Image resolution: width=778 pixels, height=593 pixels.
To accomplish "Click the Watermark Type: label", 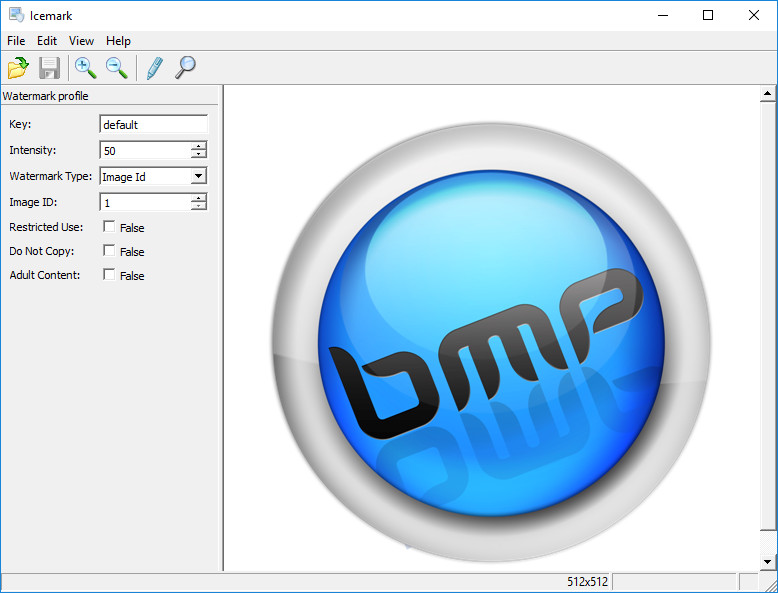I will click(x=51, y=176).
